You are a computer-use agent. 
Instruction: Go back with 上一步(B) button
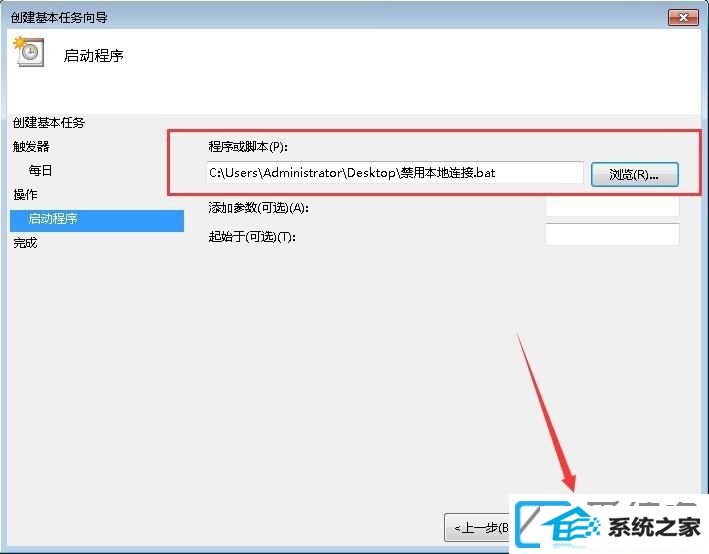point(478,527)
